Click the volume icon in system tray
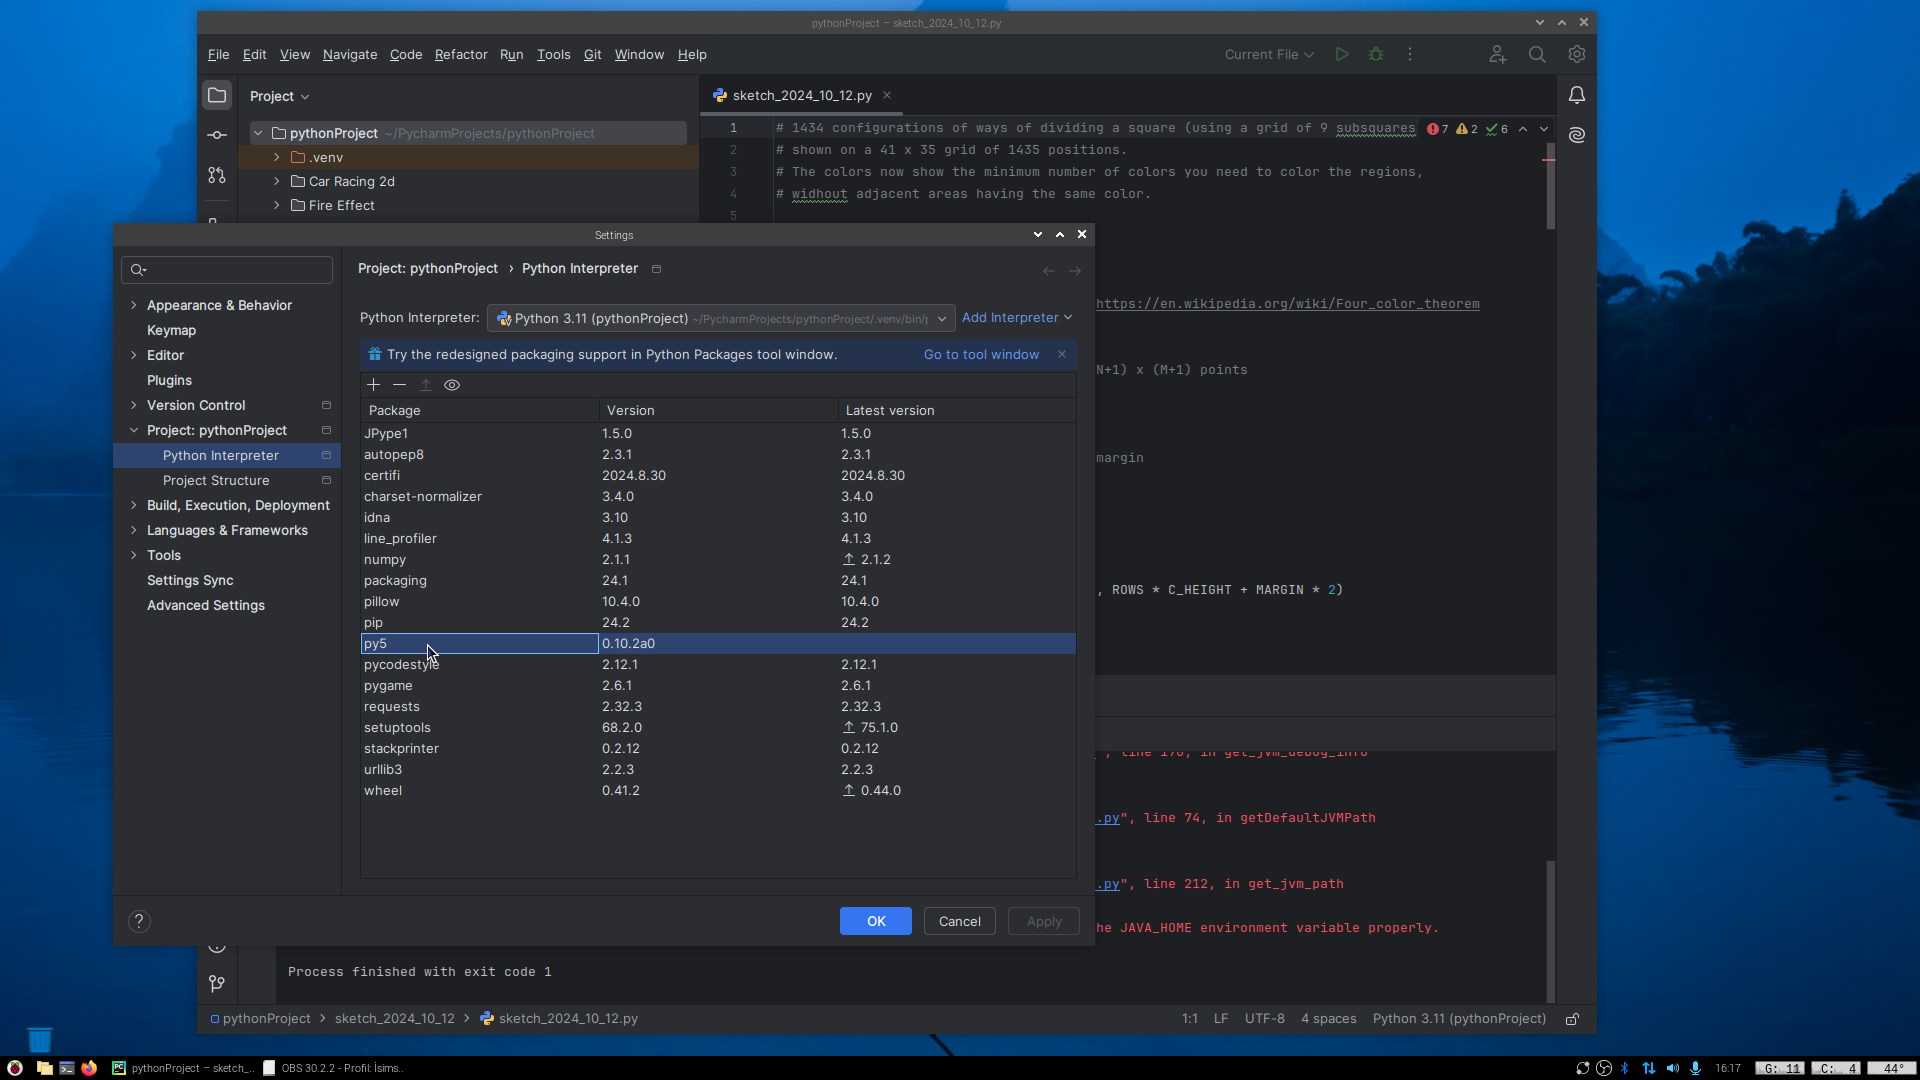Screen dimensions: 1920x1080 click(x=1673, y=1068)
